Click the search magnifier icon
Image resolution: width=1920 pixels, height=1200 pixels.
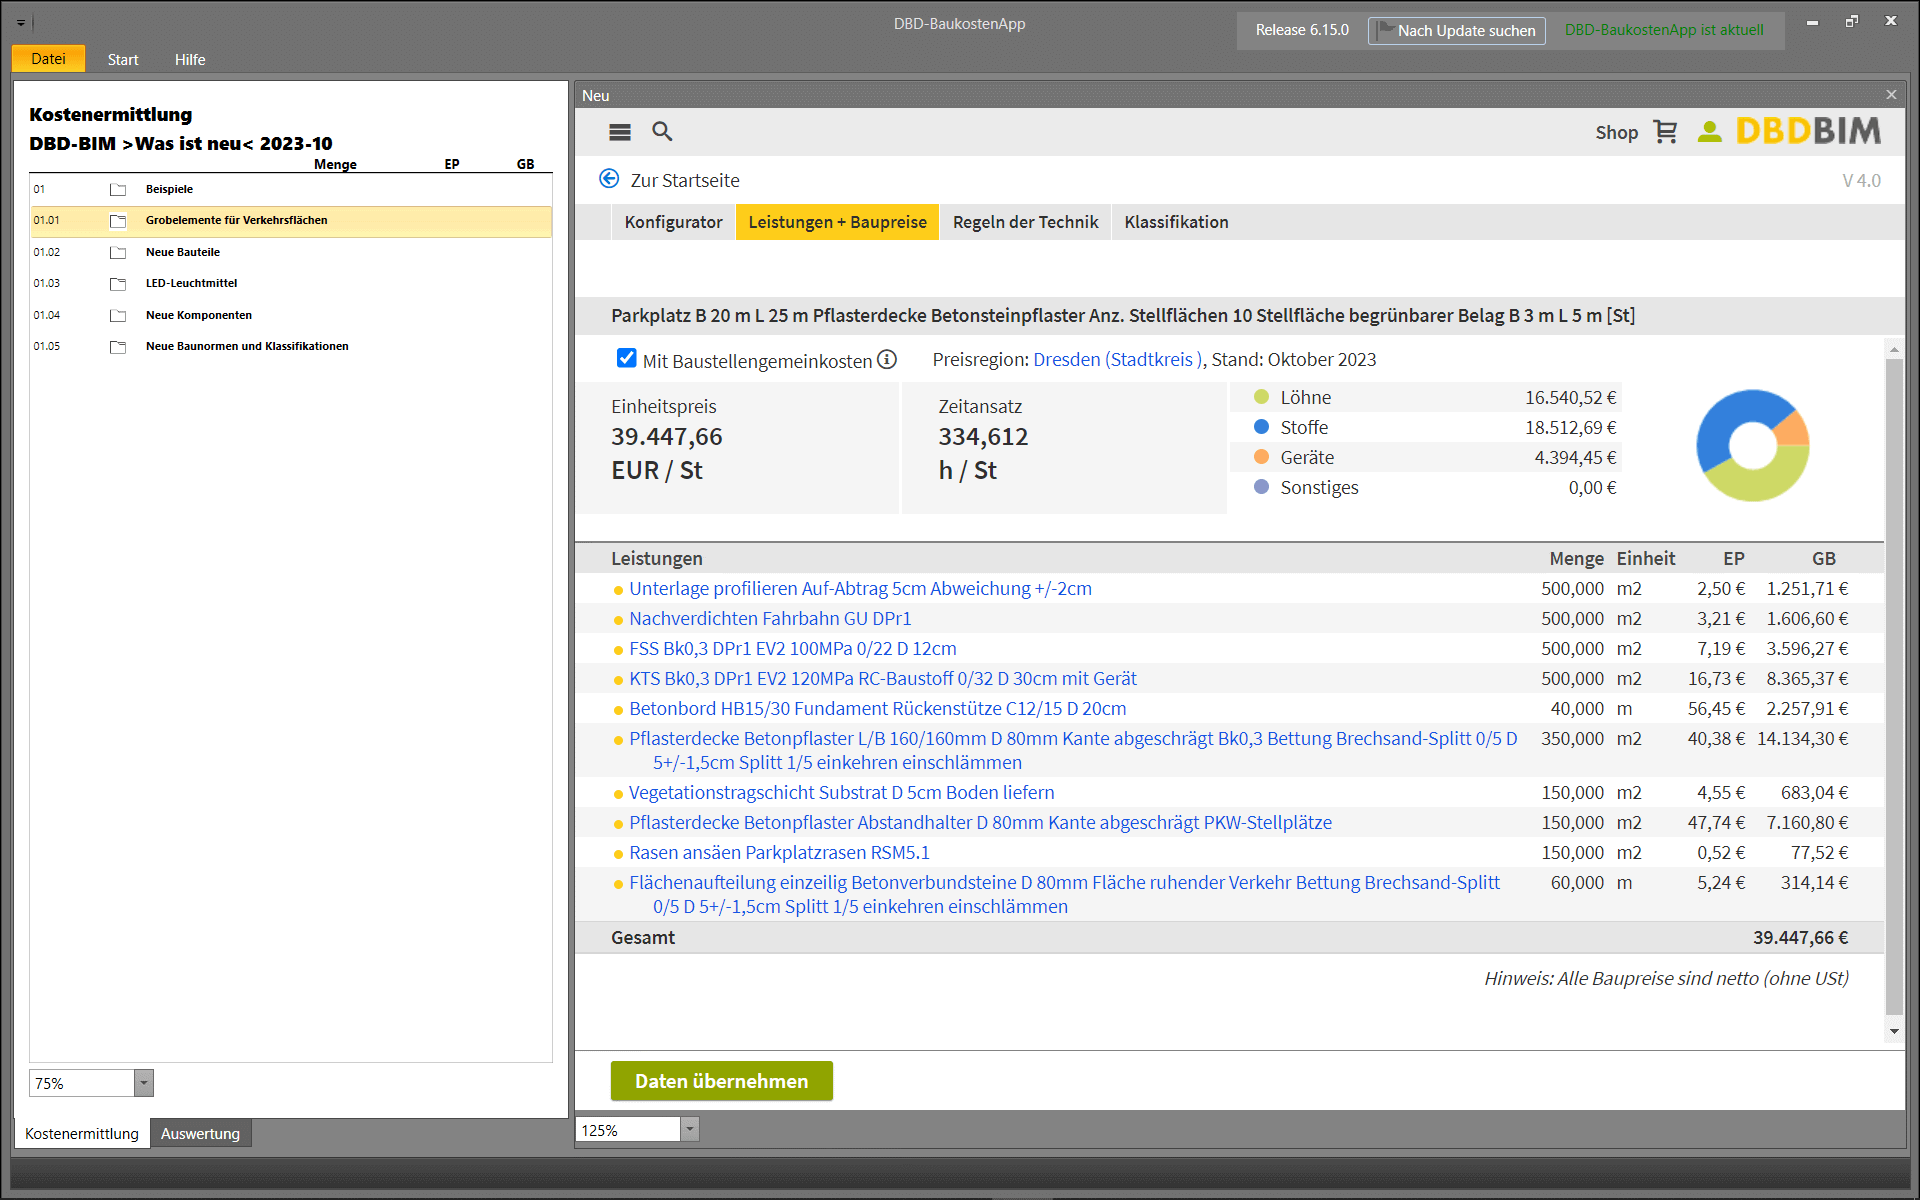pos(662,131)
